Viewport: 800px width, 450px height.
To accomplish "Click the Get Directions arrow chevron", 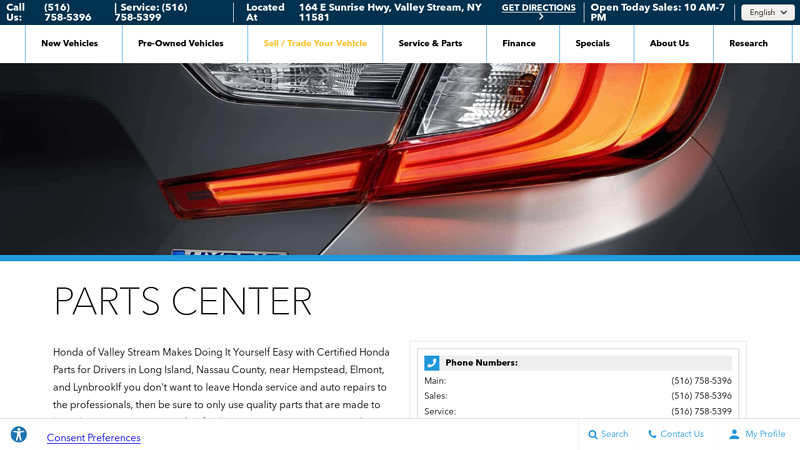I will pos(541,17).
